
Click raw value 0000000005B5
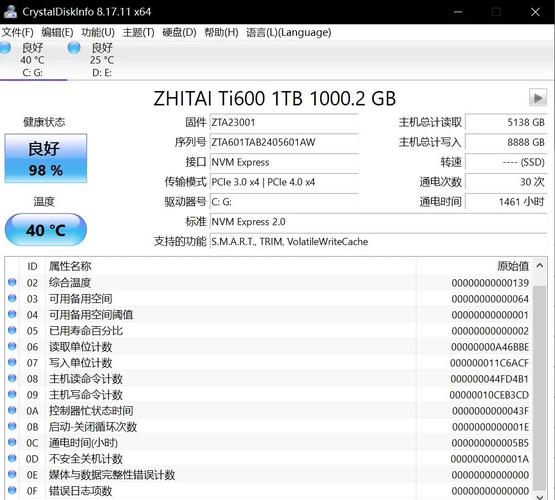490,443
